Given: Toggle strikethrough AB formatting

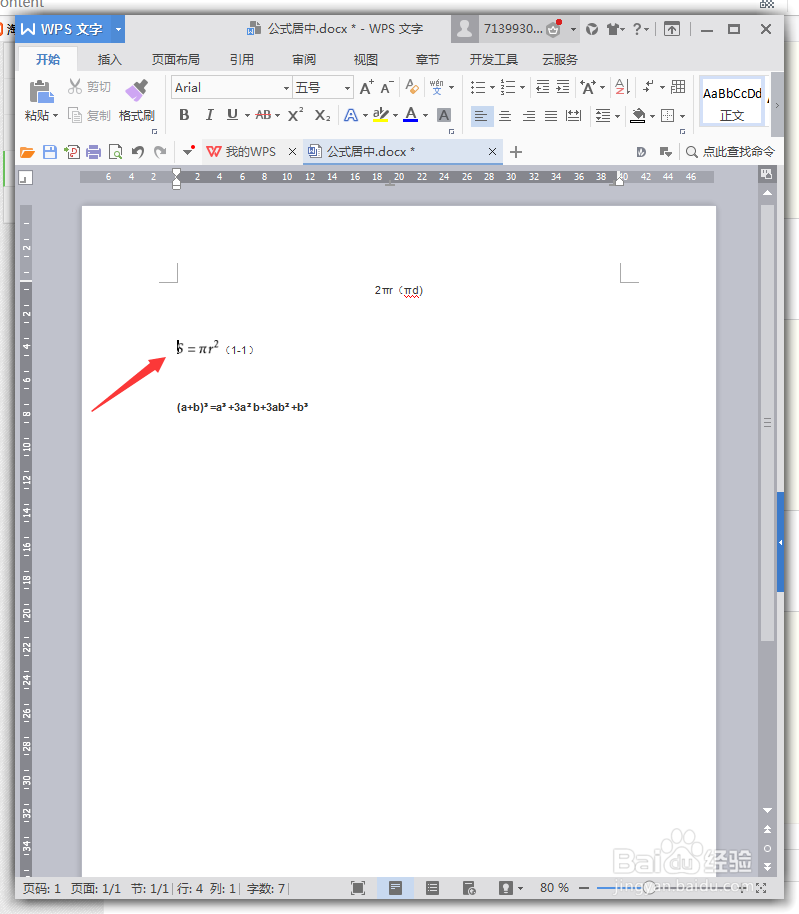Looking at the screenshot, I should (263, 115).
